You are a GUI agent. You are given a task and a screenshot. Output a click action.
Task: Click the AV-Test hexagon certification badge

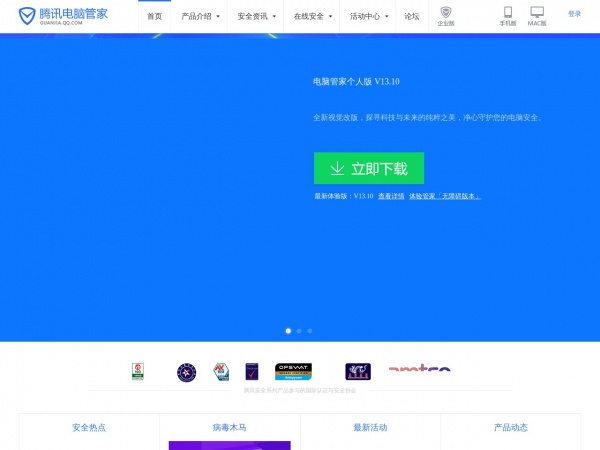tap(221, 372)
